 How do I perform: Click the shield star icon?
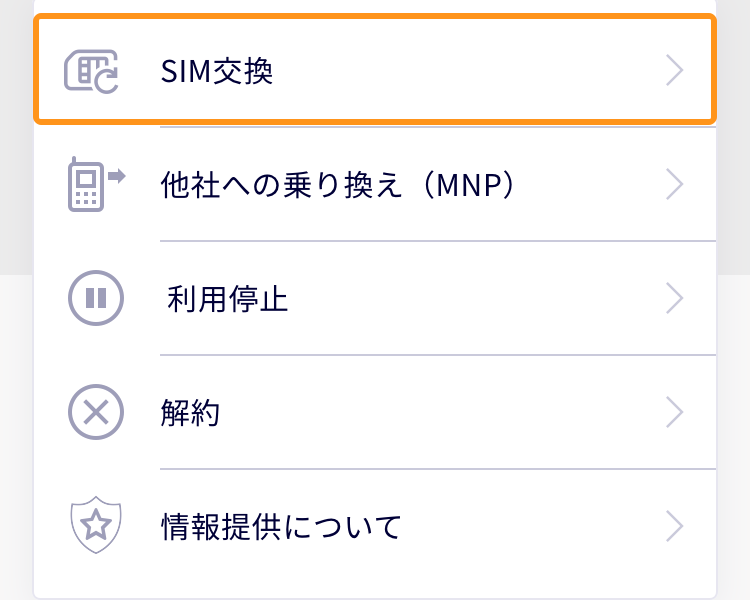pos(96,525)
